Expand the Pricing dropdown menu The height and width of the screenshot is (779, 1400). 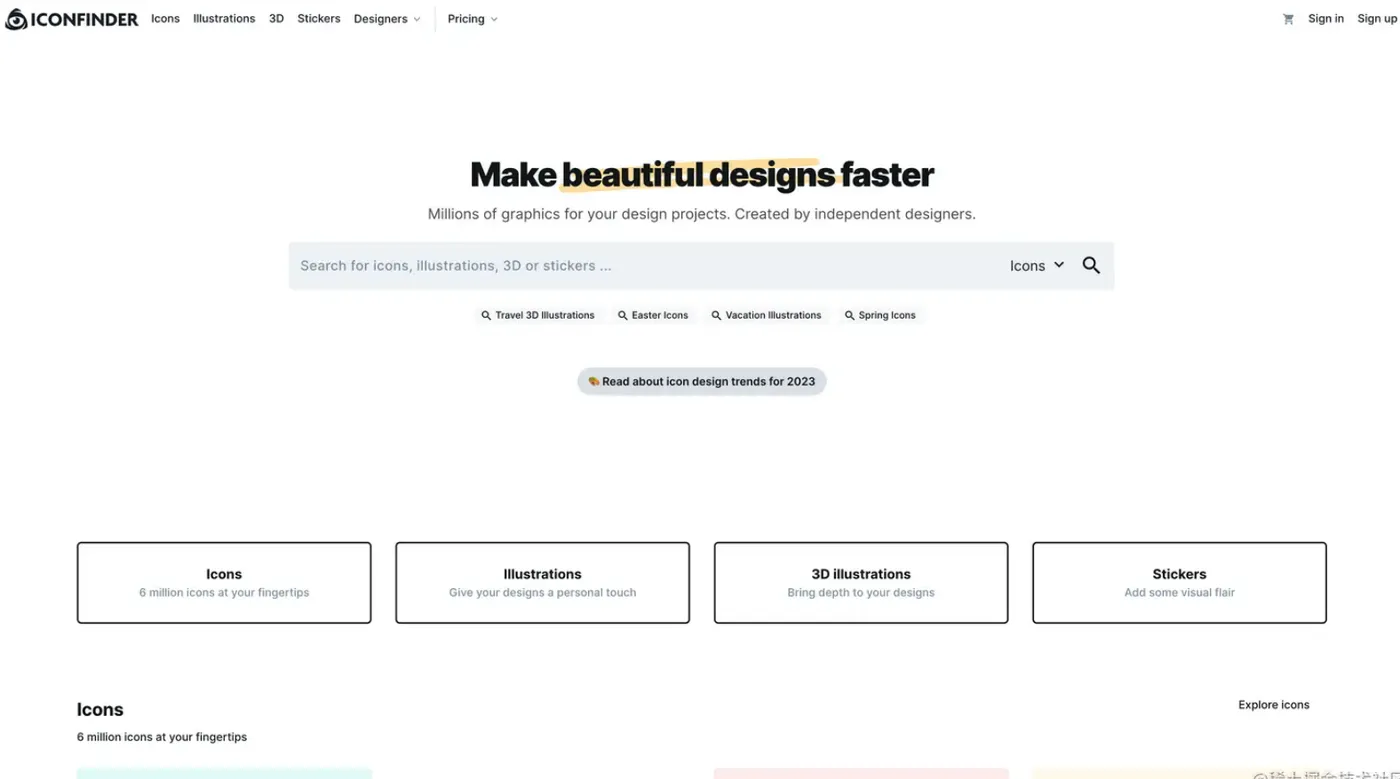[x=472, y=19]
